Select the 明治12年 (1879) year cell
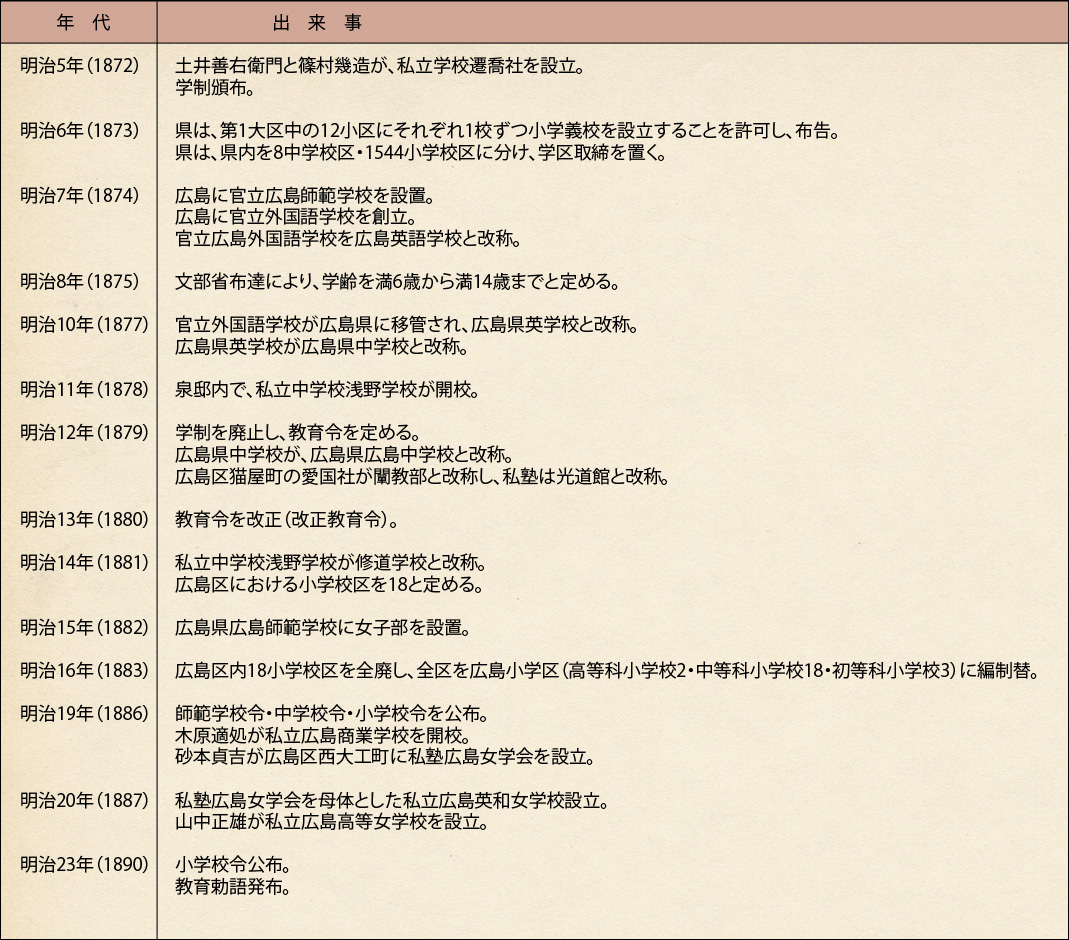Screen dimensions: 1069x940 [x=84, y=432]
